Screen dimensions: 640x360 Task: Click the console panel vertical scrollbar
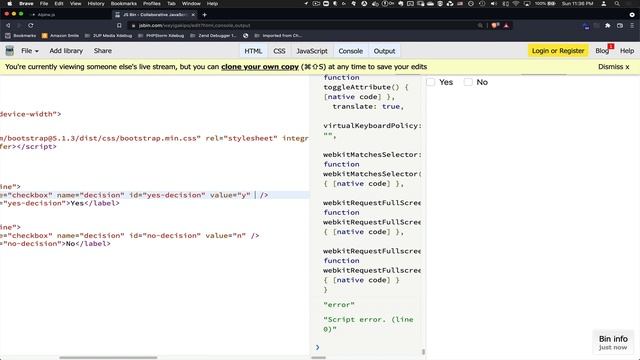point(423,351)
